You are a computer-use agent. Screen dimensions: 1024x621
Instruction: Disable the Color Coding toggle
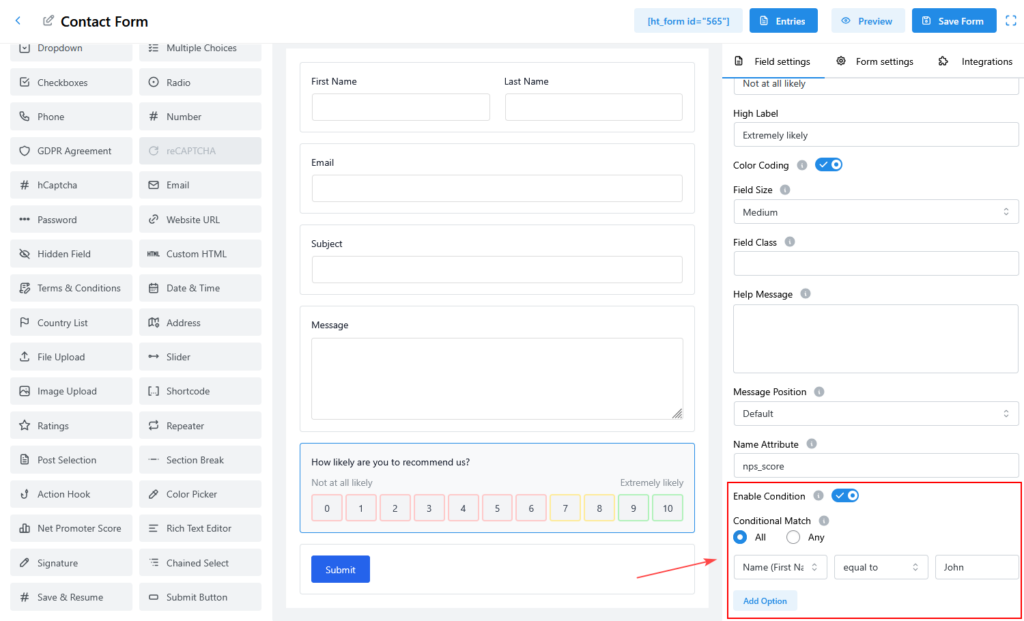click(x=829, y=165)
